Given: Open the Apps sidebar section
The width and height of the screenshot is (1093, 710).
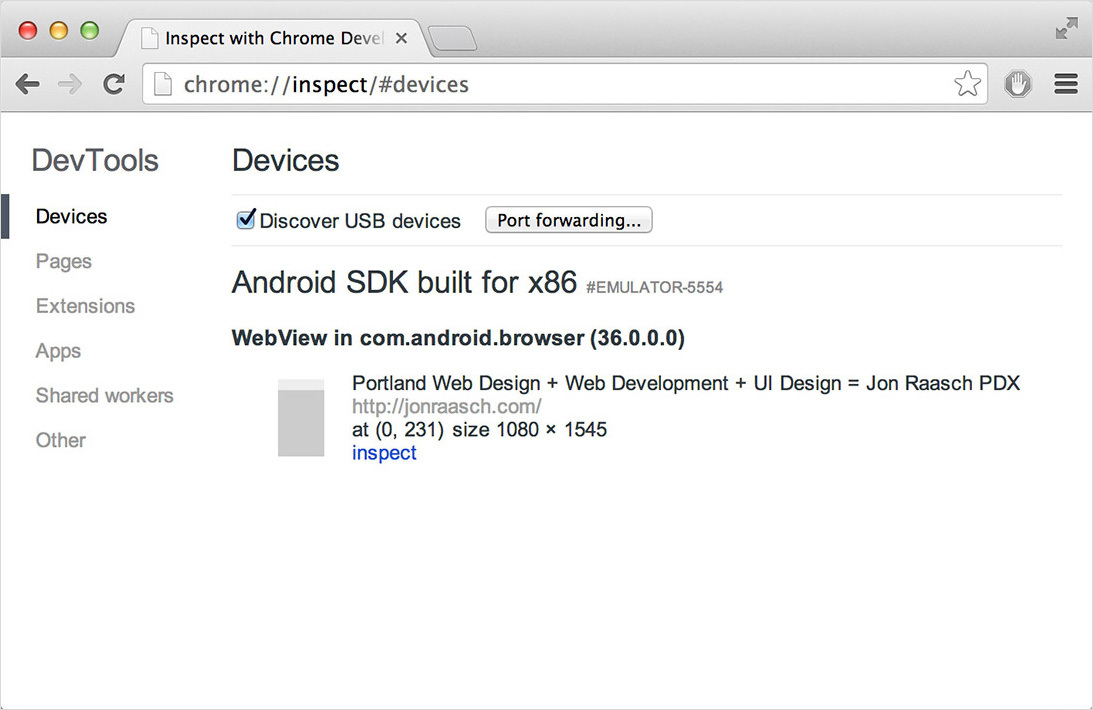Looking at the screenshot, I should pos(59,350).
